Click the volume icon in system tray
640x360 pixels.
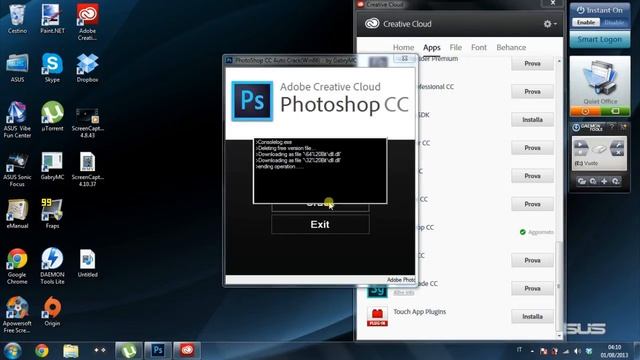pyautogui.click(x=577, y=351)
